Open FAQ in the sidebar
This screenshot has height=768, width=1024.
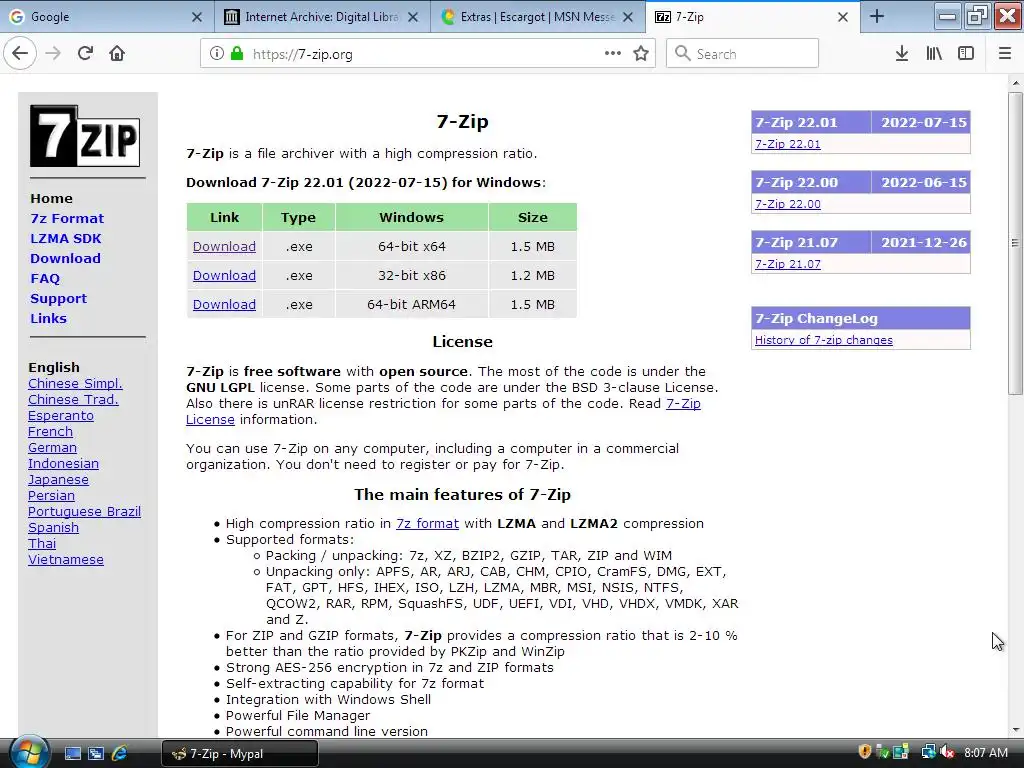44,278
